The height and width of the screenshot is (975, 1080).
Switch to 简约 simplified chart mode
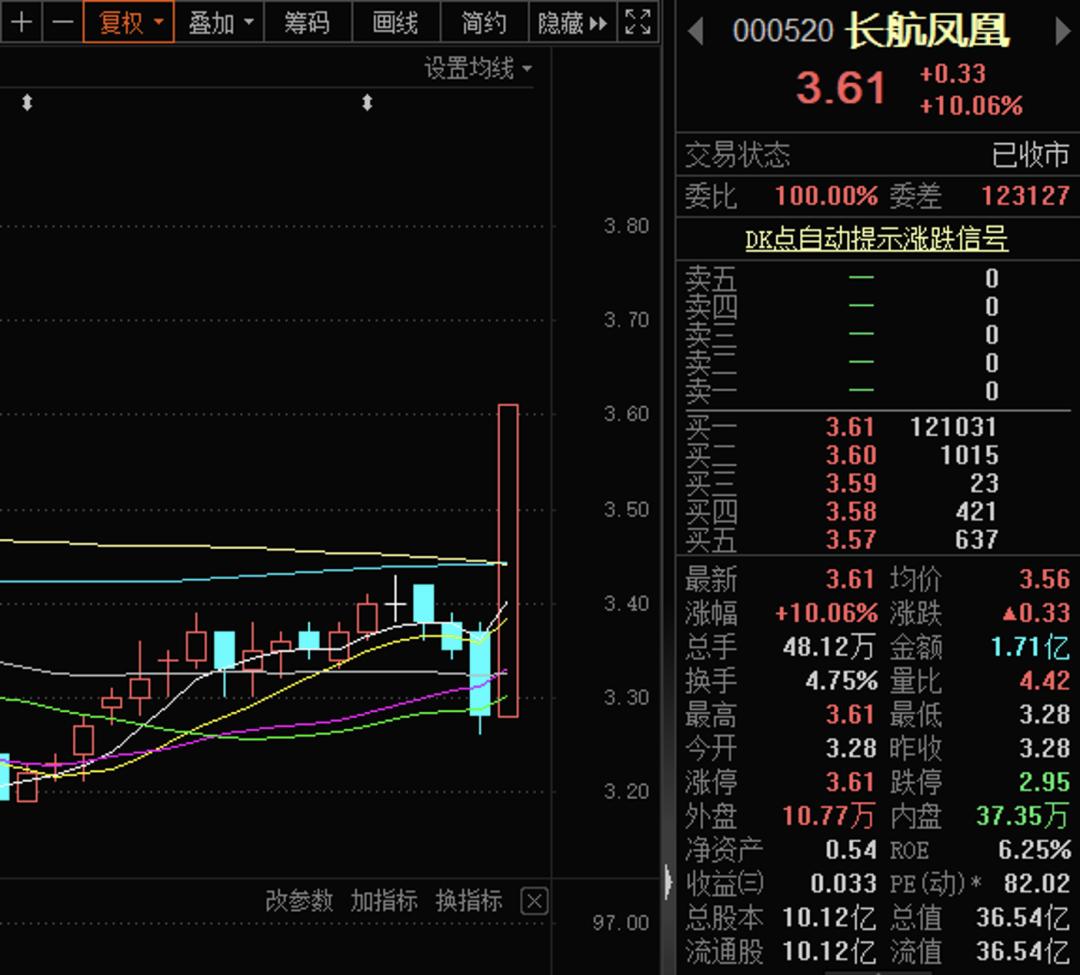pos(483,22)
